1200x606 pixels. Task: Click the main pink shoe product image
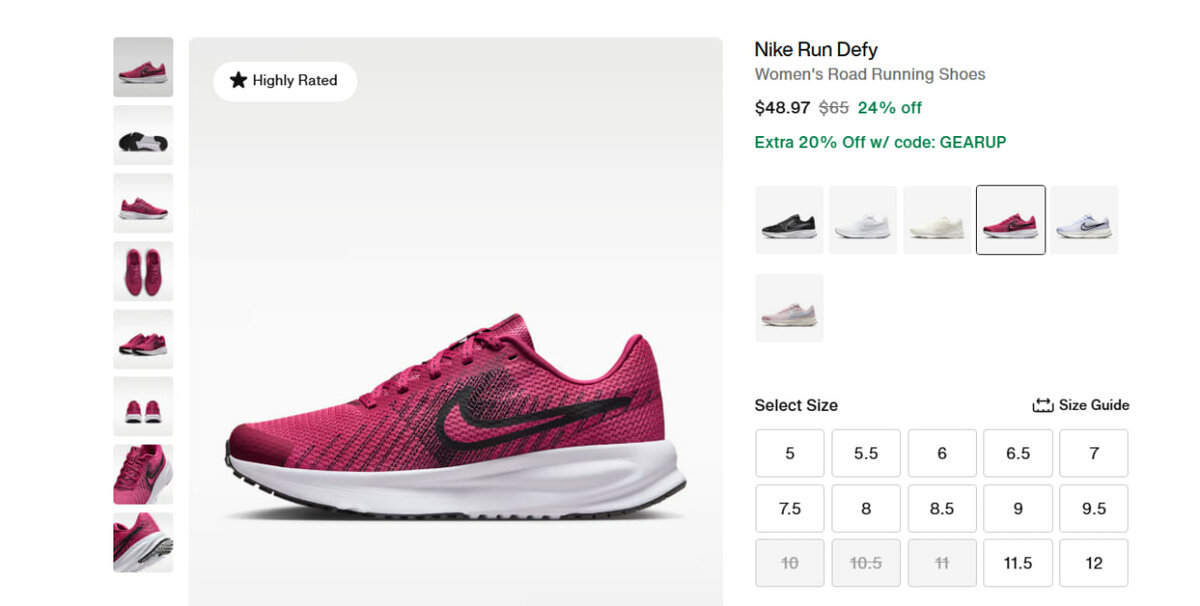point(455,420)
